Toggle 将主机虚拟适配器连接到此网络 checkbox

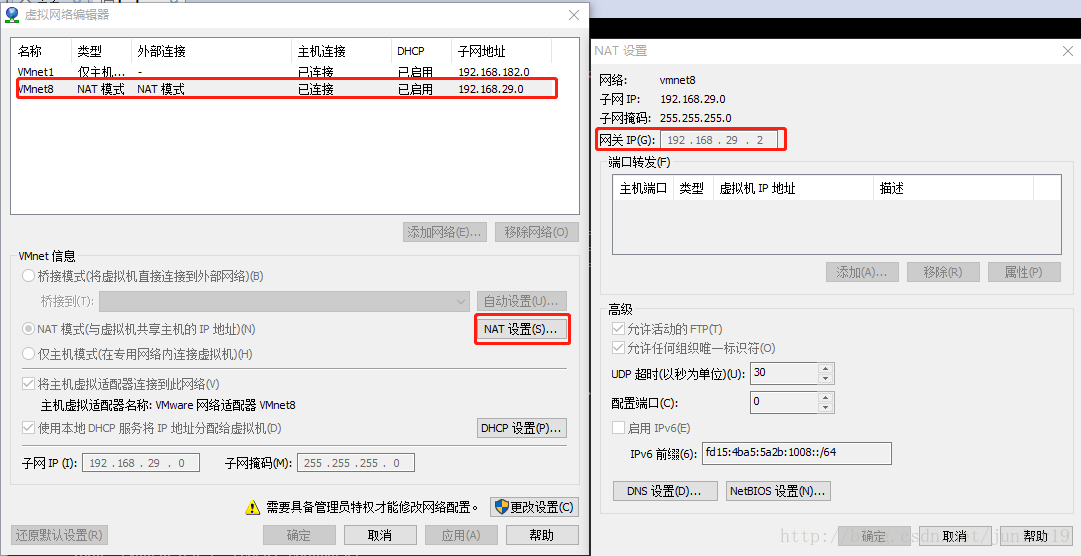pyautogui.click(x=28, y=384)
